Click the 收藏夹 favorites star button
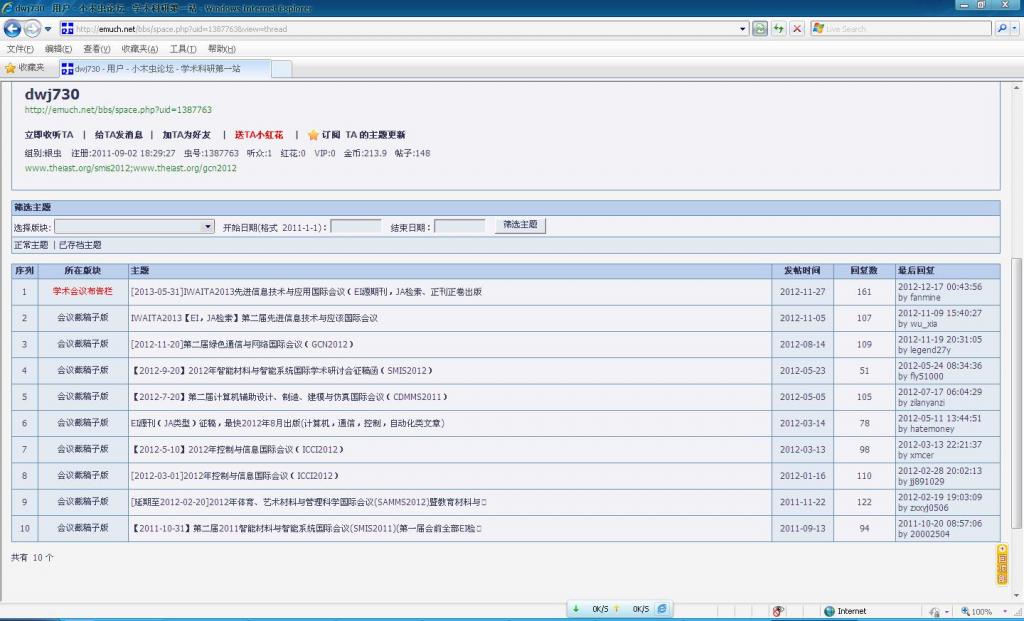The width and height of the screenshot is (1024, 621). (x=25, y=68)
